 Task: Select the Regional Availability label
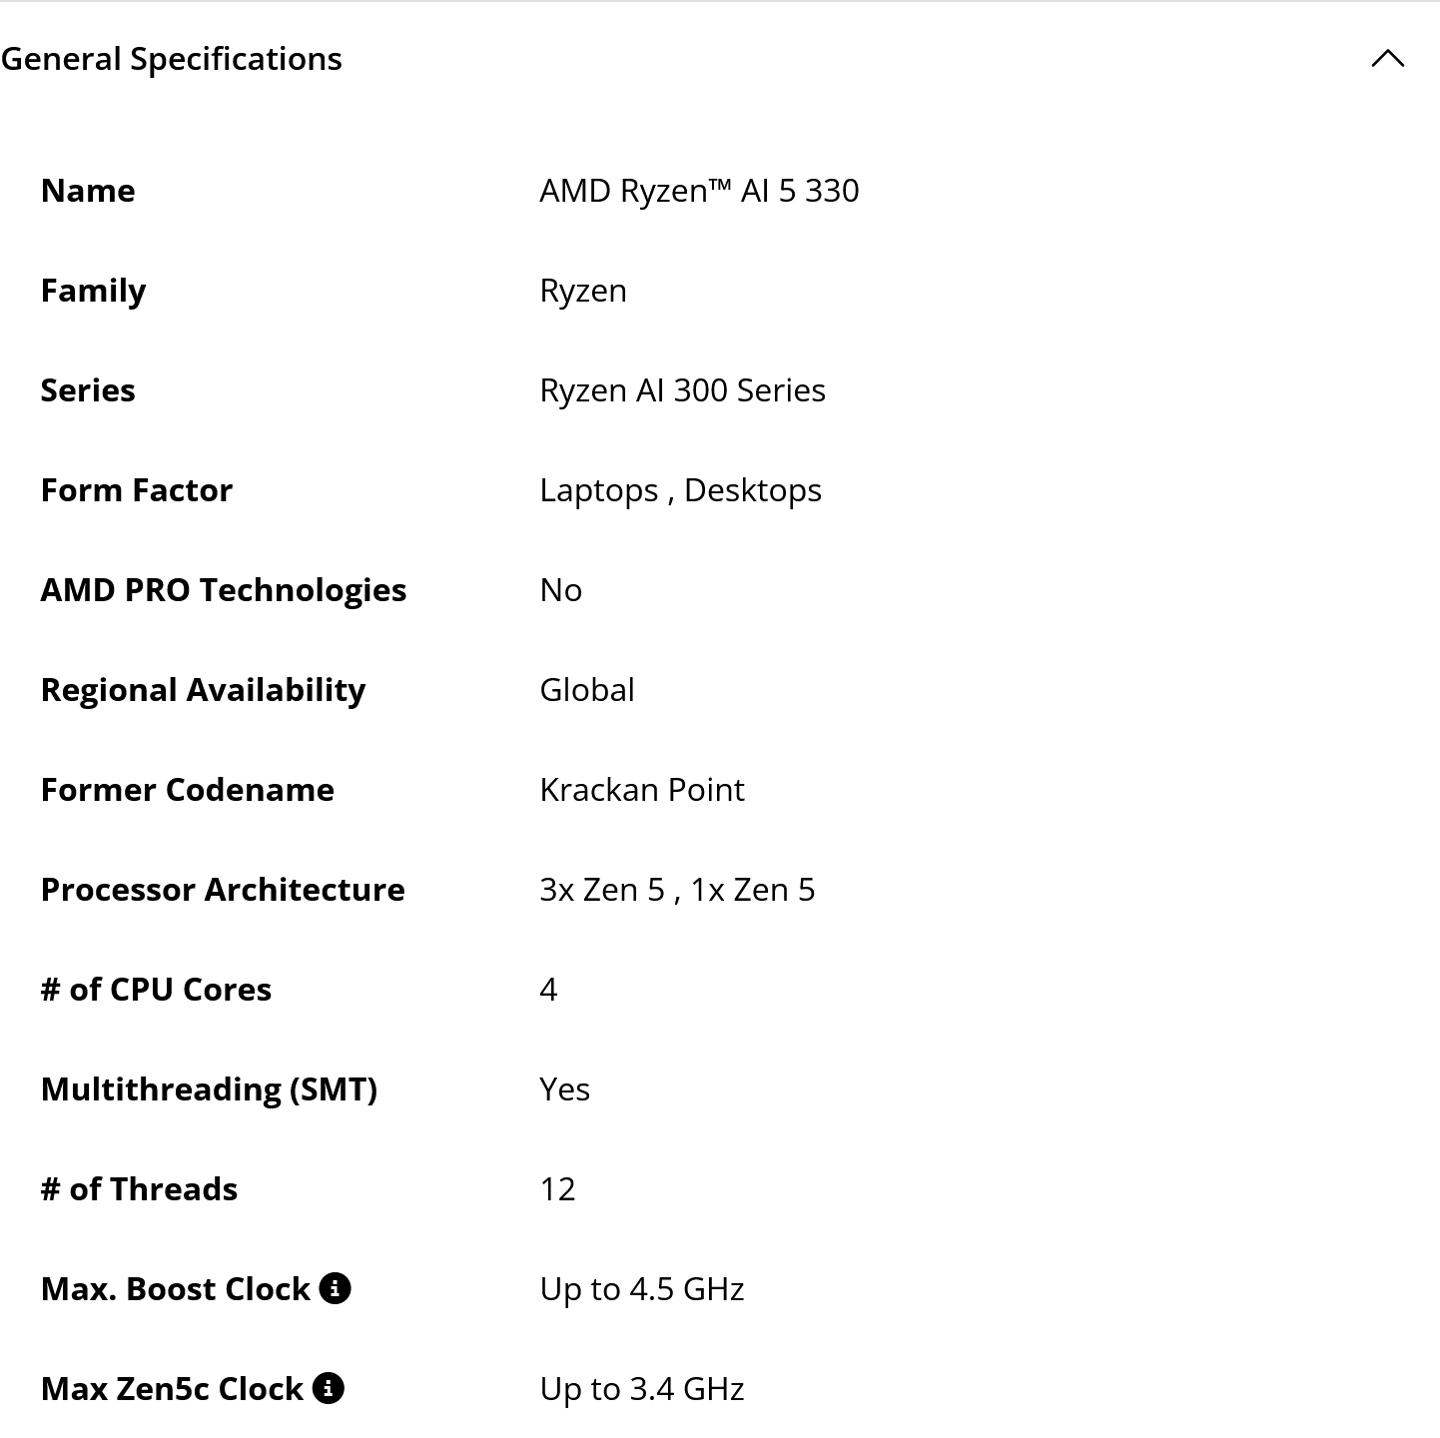coord(203,690)
